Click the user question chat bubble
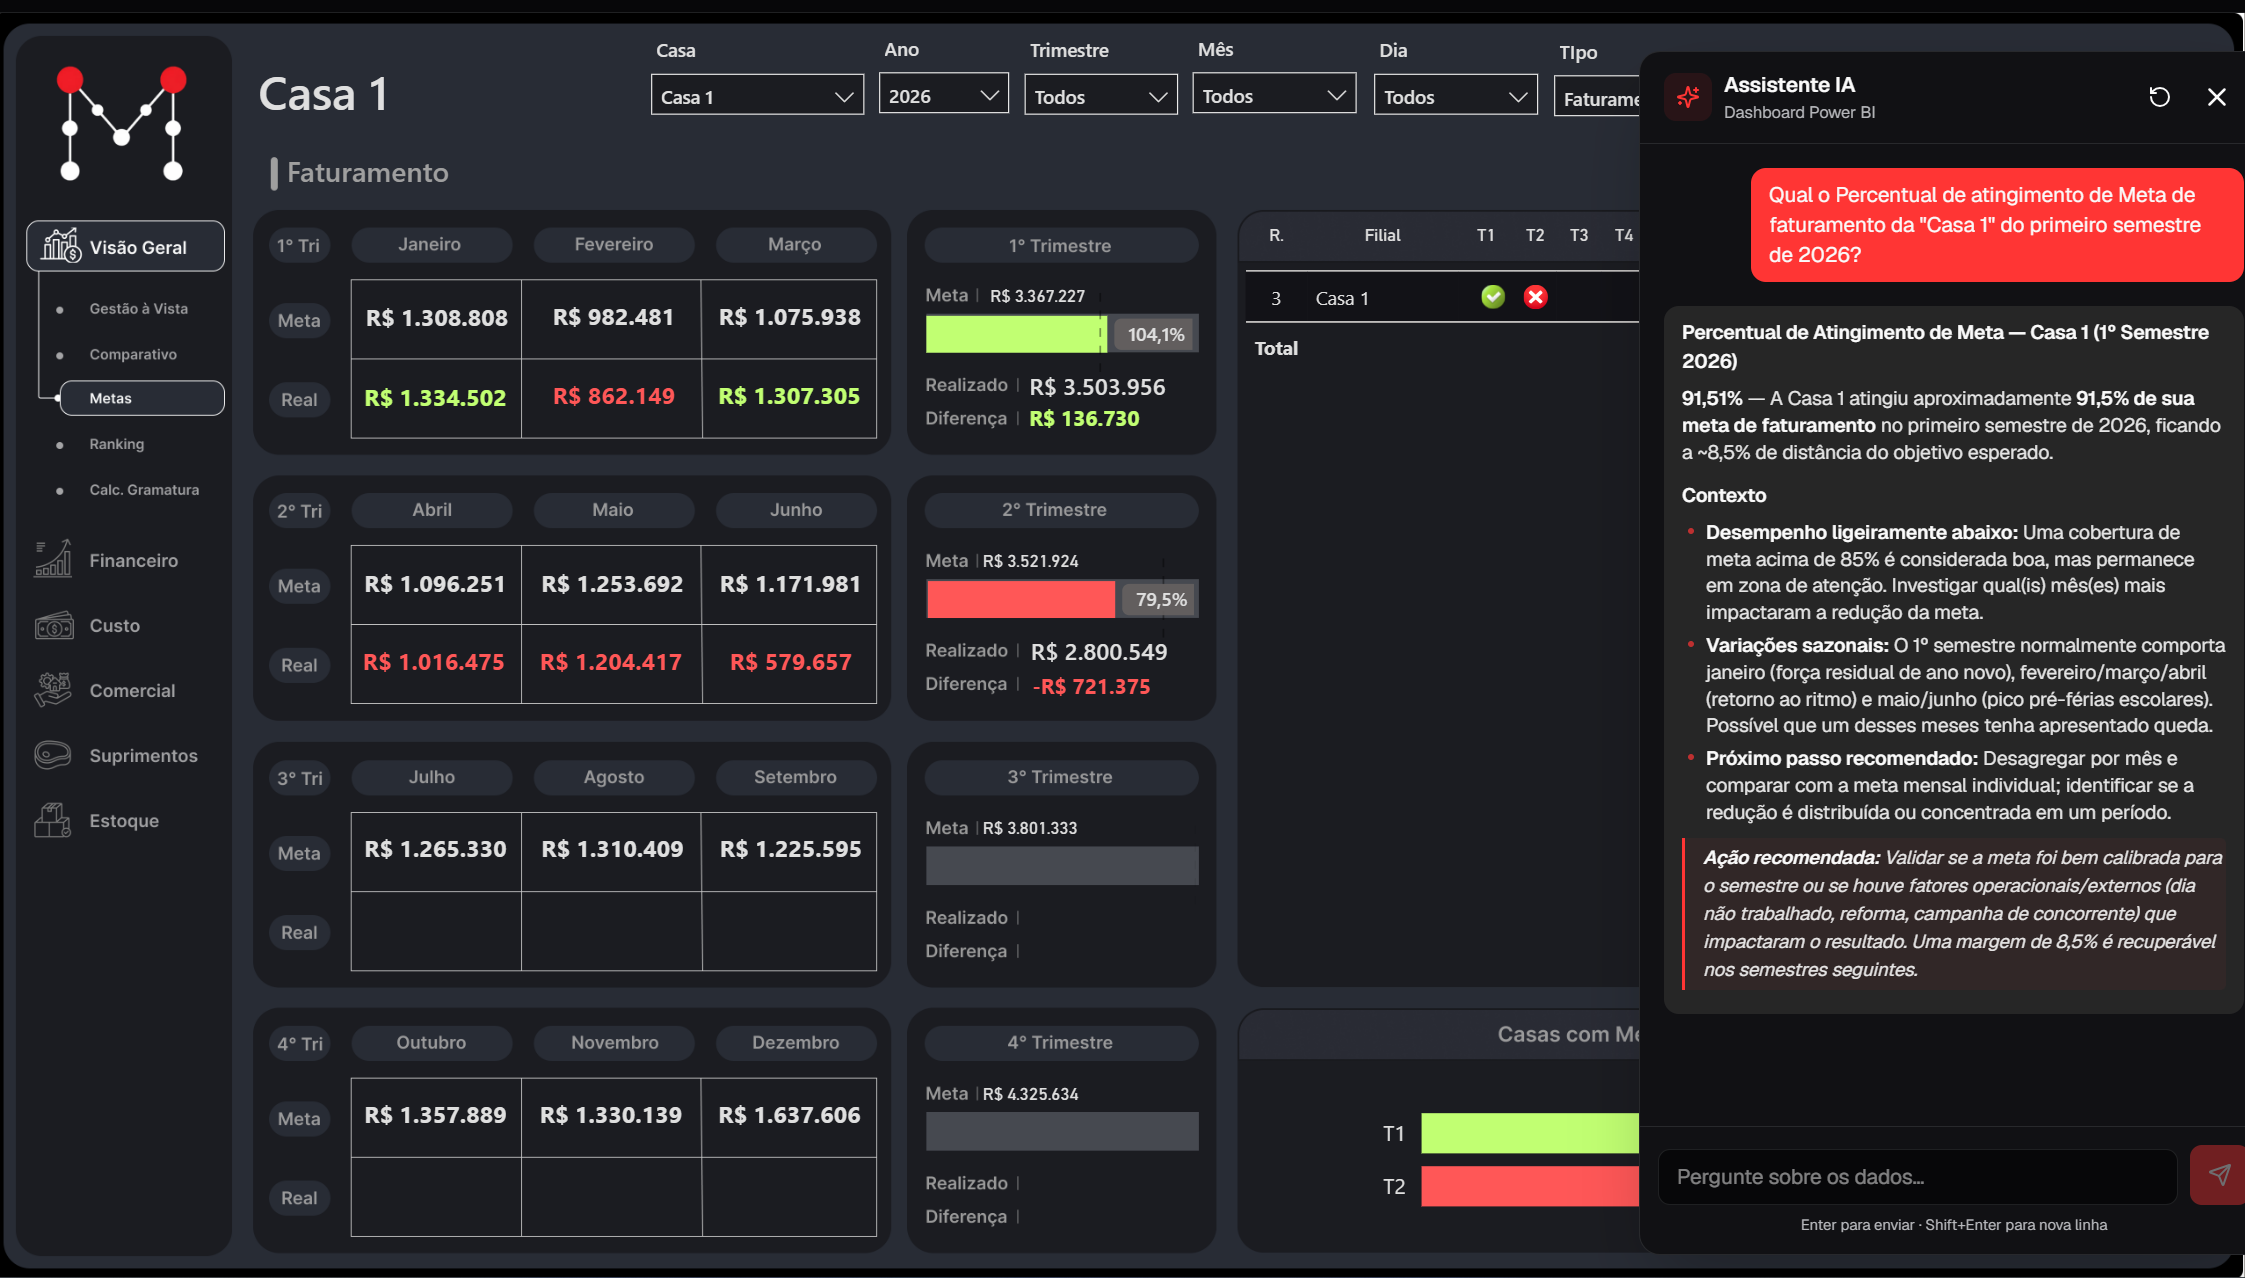Viewport: 2245px width, 1278px height. [1996, 225]
